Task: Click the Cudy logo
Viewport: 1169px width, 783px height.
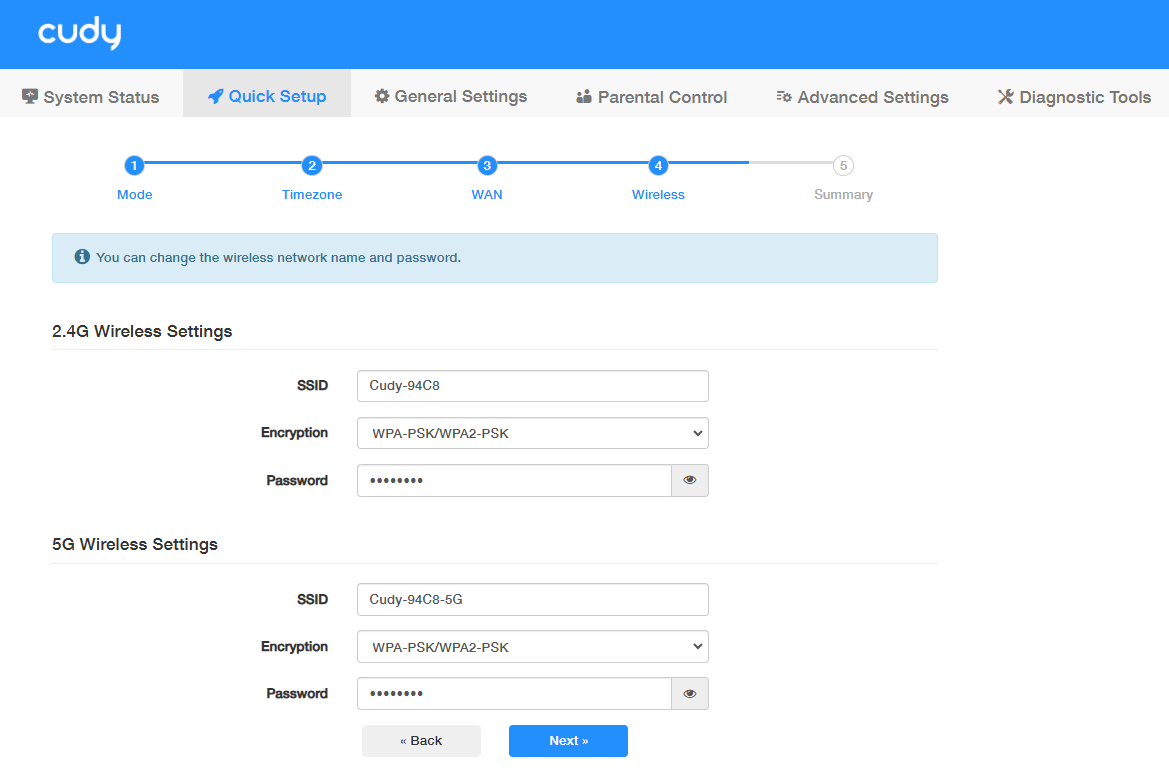Action: (x=80, y=34)
